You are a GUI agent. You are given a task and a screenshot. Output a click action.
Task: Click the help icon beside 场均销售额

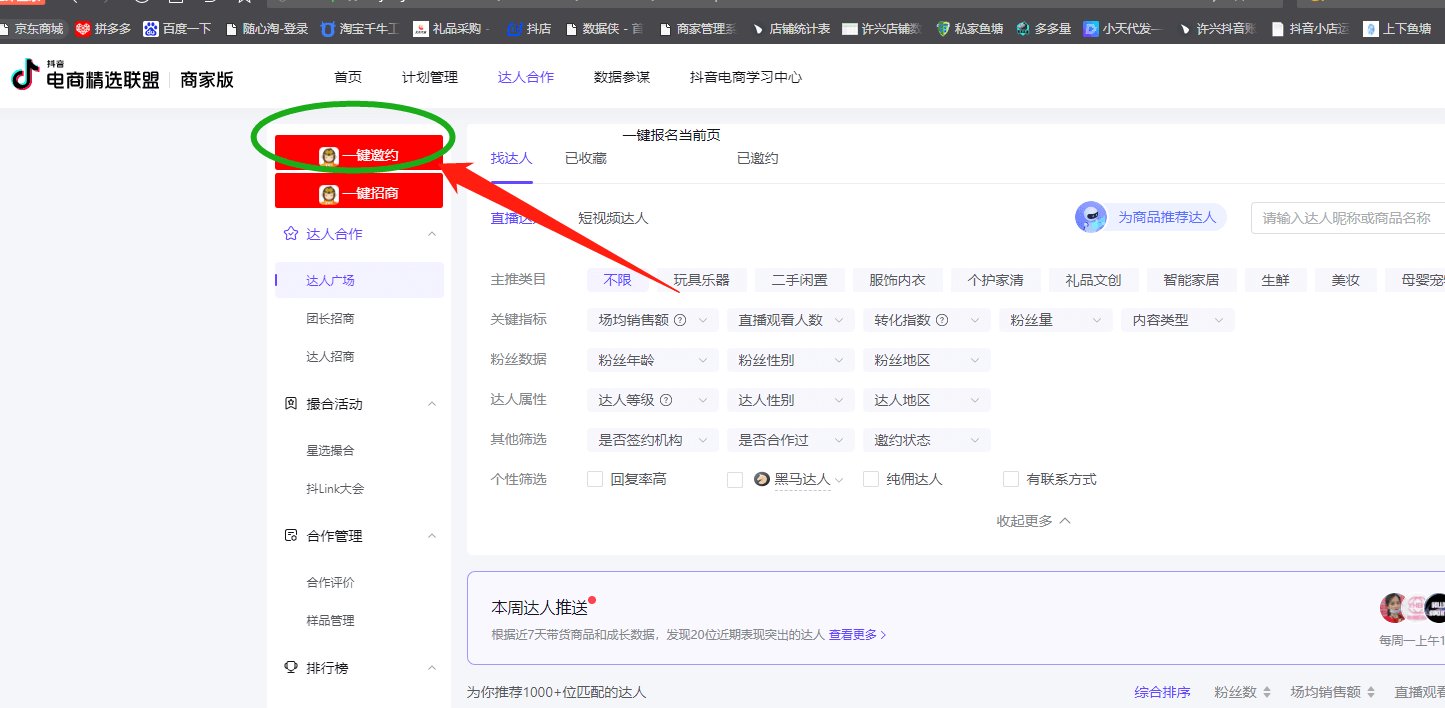(x=680, y=320)
